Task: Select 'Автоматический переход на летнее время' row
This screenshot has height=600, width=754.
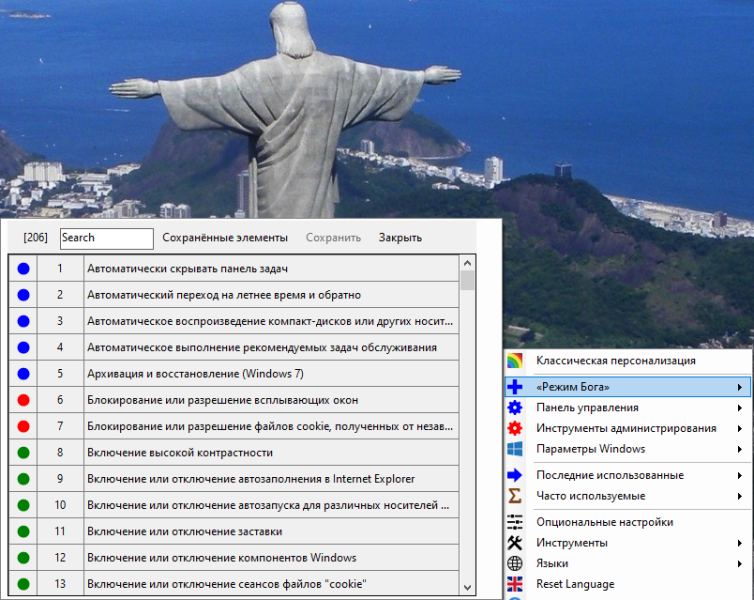Action: coord(234,295)
